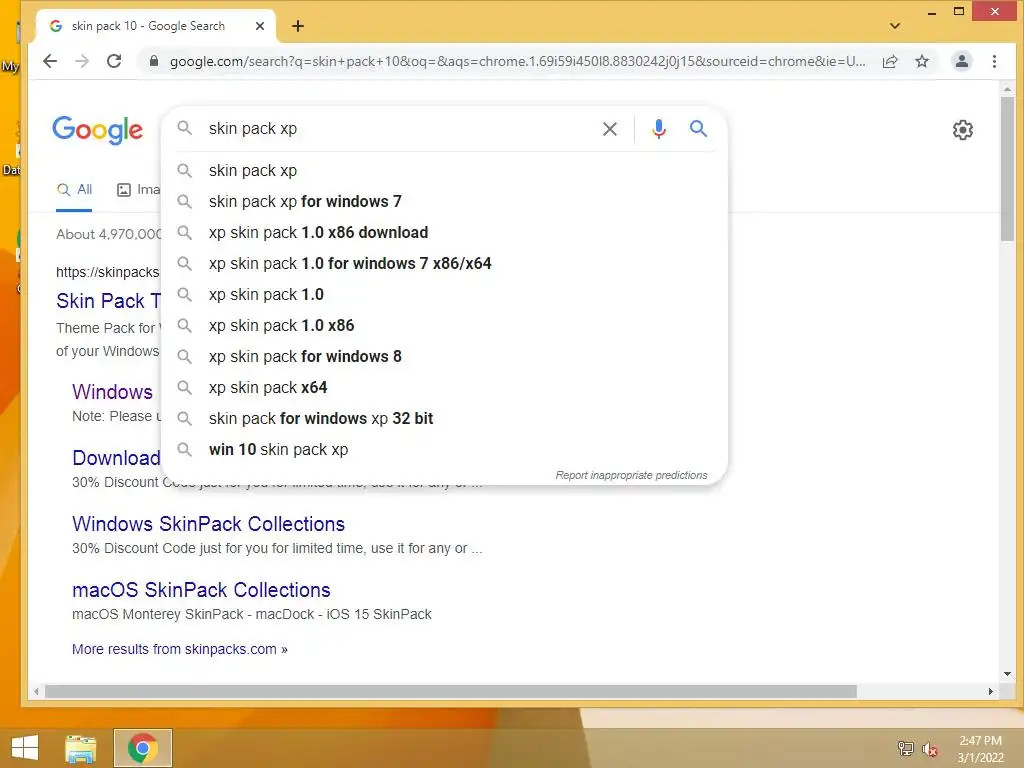Share this page from the address bar
The height and width of the screenshot is (768, 1024).
tap(889, 61)
